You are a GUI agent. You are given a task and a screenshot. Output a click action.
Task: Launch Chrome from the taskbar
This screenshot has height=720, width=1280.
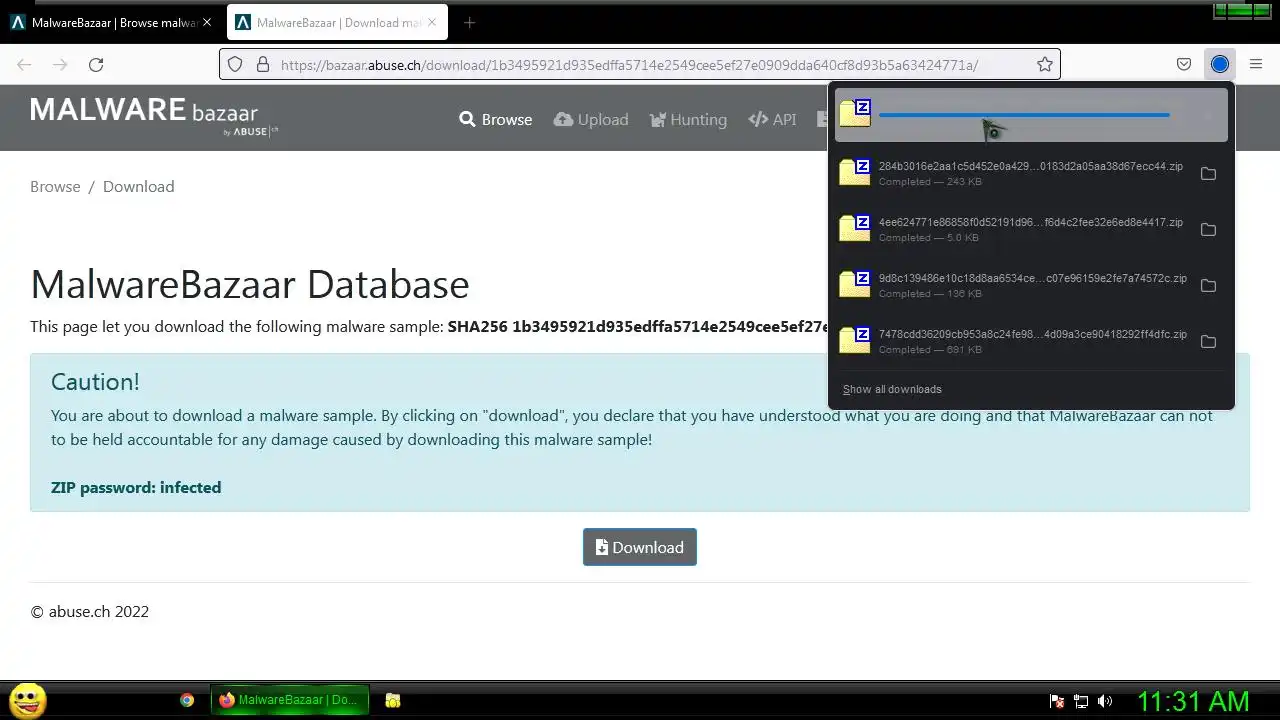pos(187,700)
